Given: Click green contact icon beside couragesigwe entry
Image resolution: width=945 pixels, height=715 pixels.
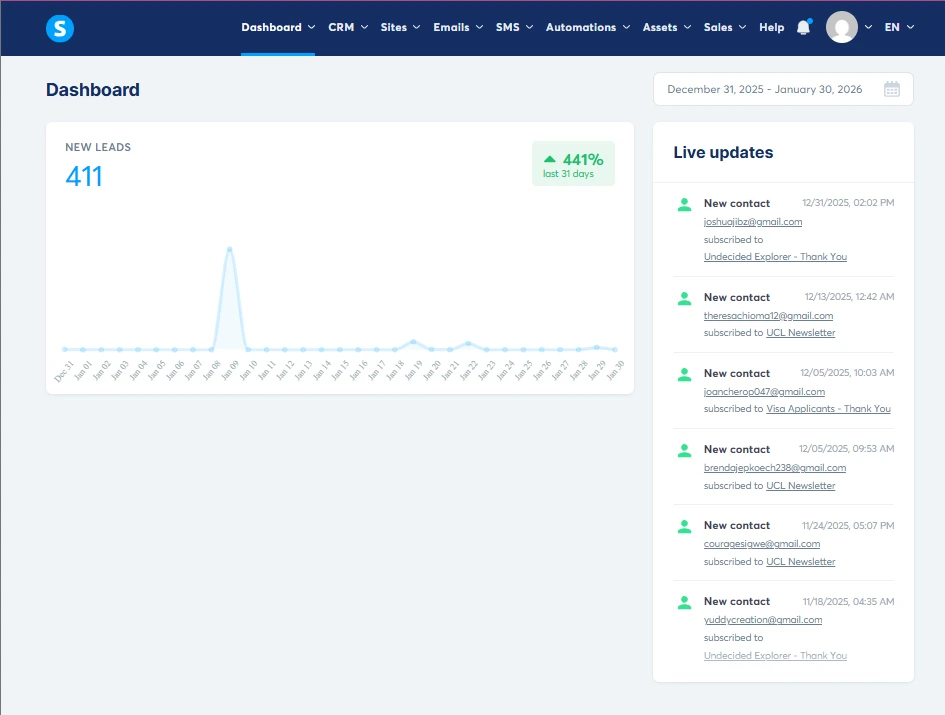Looking at the screenshot, I should point(684,526).
